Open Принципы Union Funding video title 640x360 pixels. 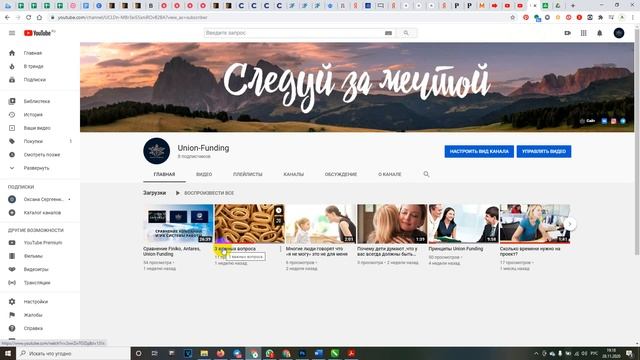click(x=456, y=249)
